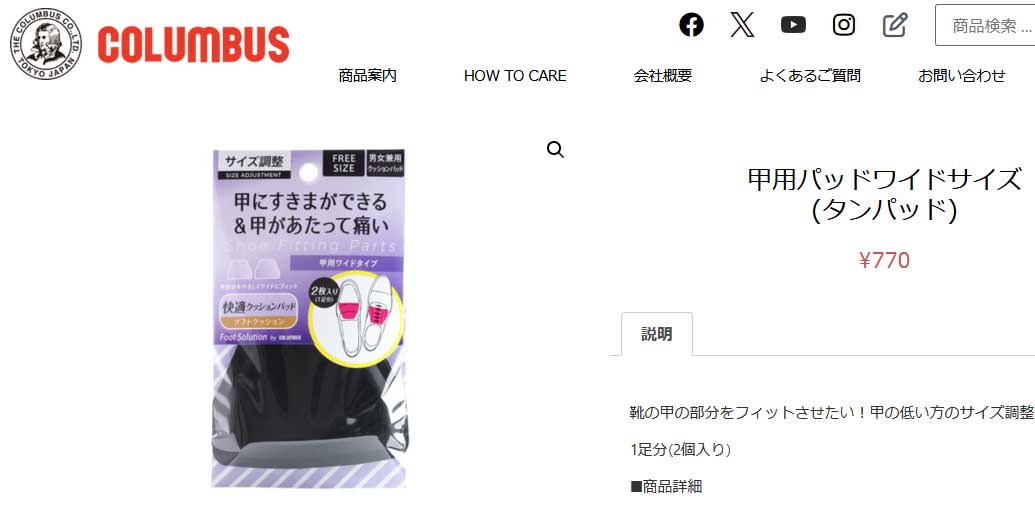Open the X (Twitter) icon link

pyautogui.click(x=742, y=25)
